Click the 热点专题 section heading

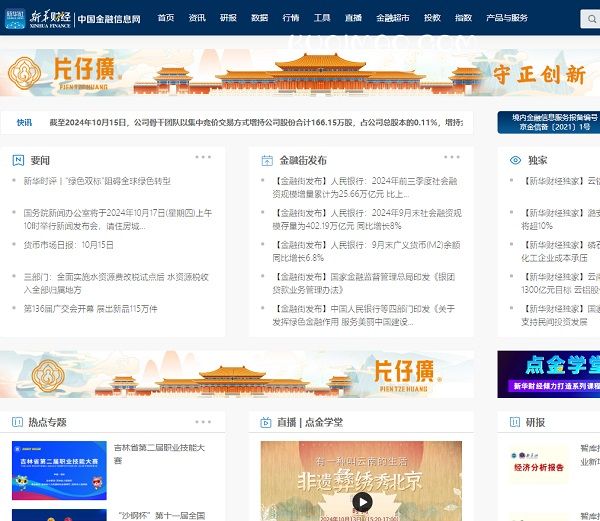point(47,422)
